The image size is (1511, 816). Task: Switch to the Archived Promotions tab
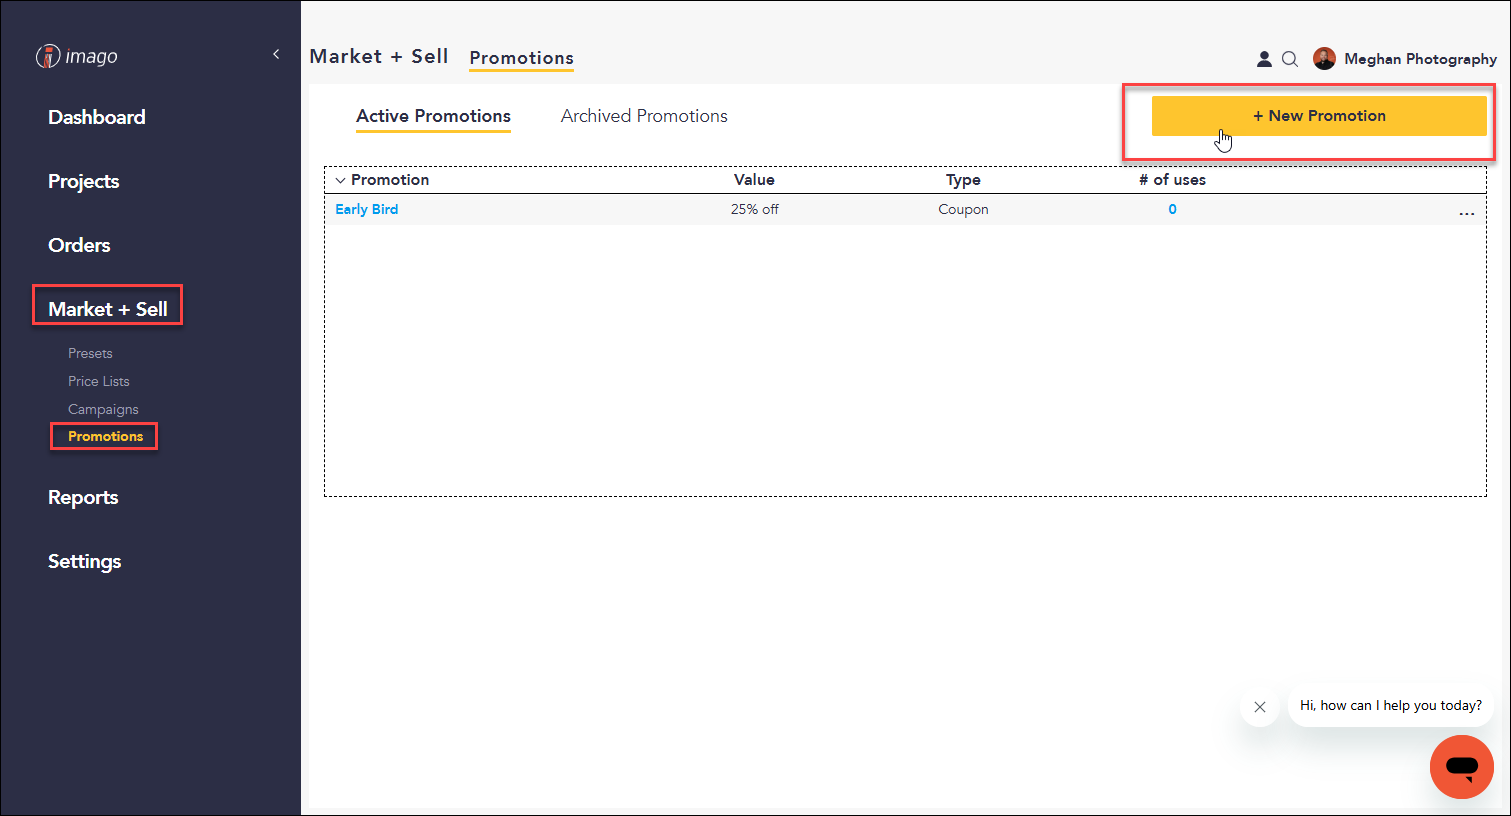point(644,116)
